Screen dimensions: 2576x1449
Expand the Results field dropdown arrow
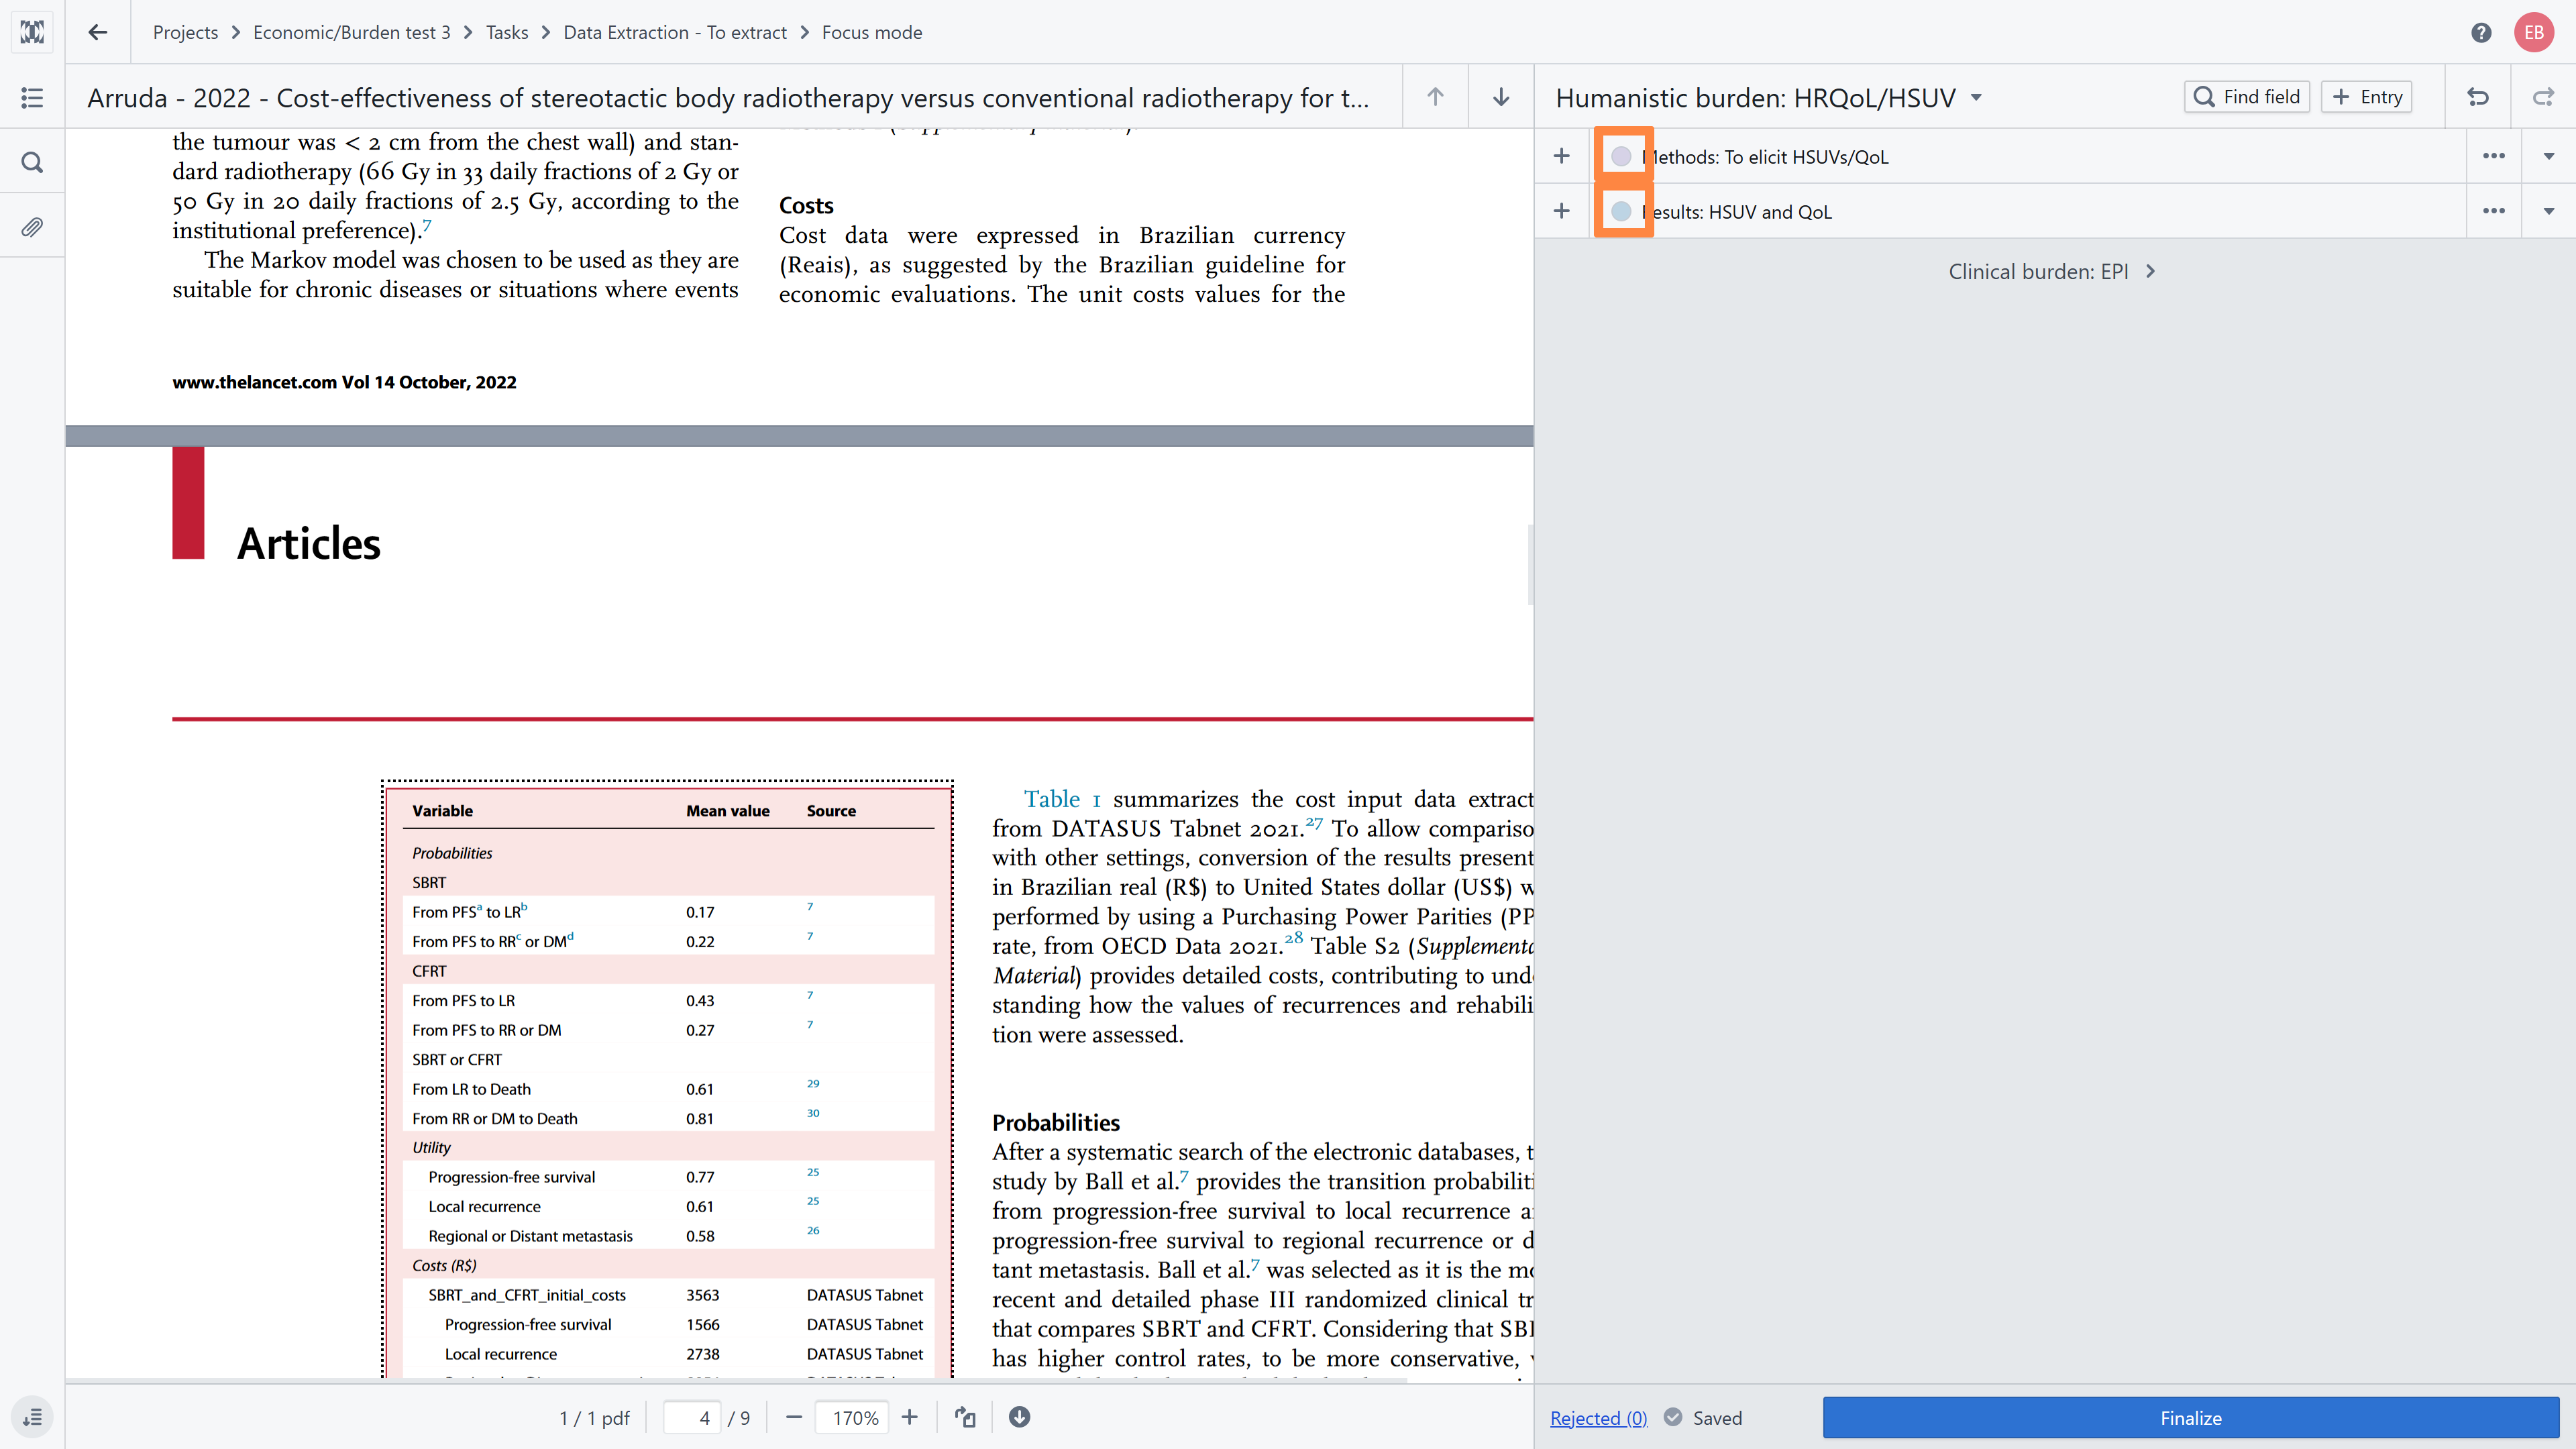pos(2548,211)
